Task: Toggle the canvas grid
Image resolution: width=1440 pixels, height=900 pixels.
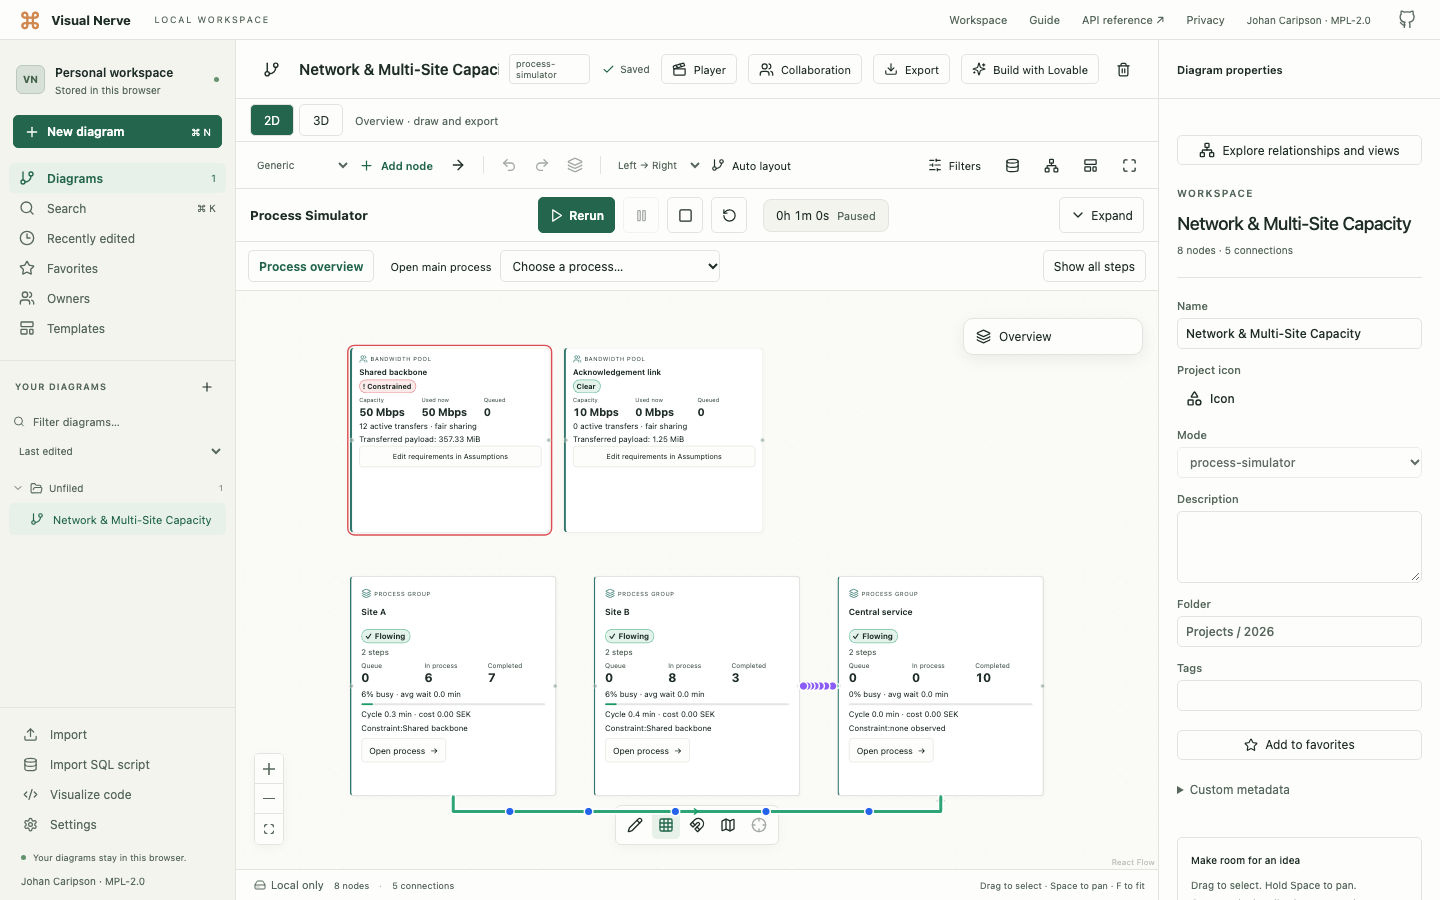Action: tap(666, 825)
